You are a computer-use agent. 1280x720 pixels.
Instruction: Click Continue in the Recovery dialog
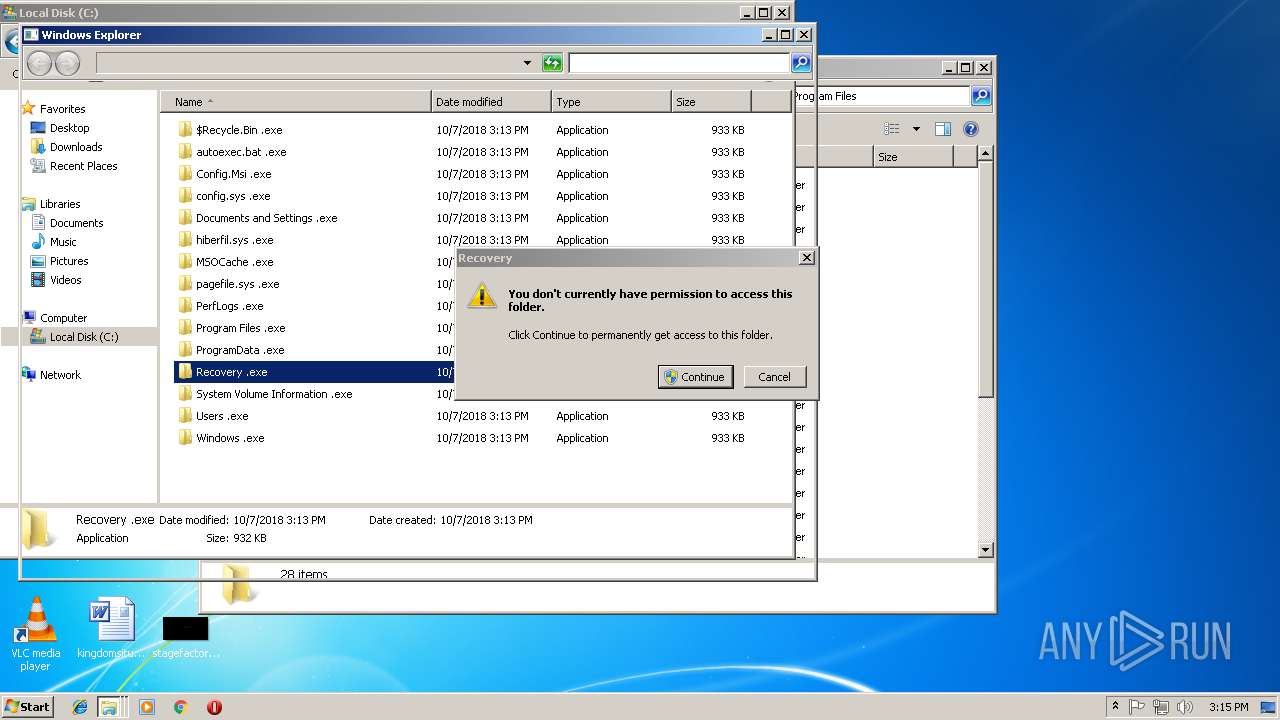click(x=695, y=377)
